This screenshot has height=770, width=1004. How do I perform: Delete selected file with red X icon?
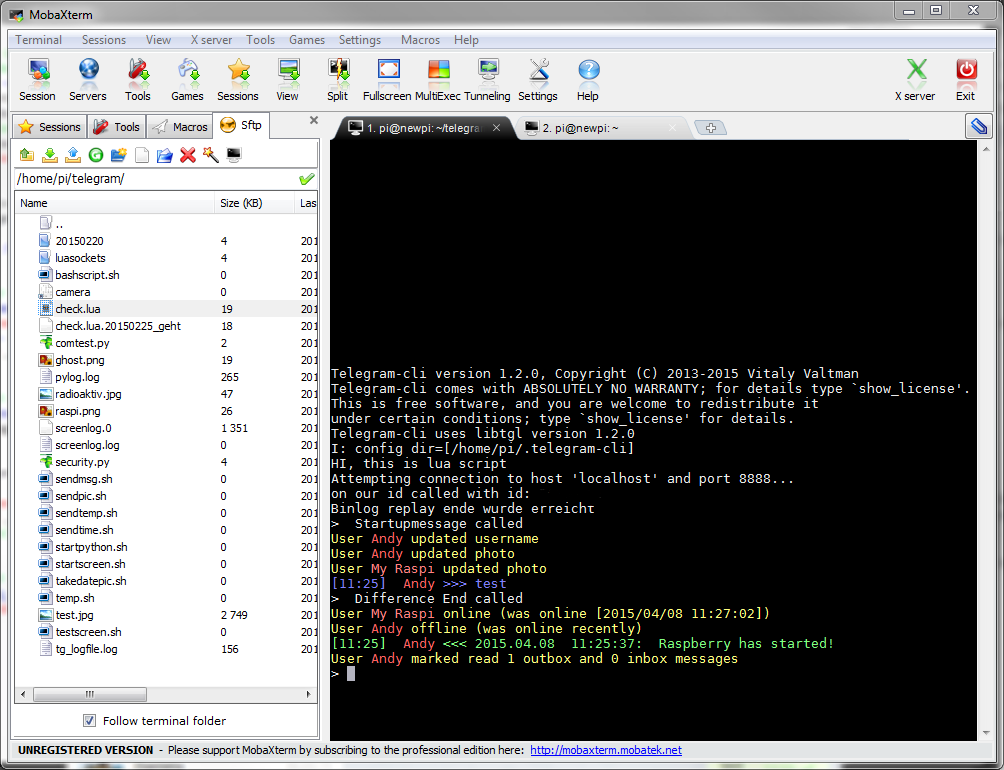tap(188, 155)
